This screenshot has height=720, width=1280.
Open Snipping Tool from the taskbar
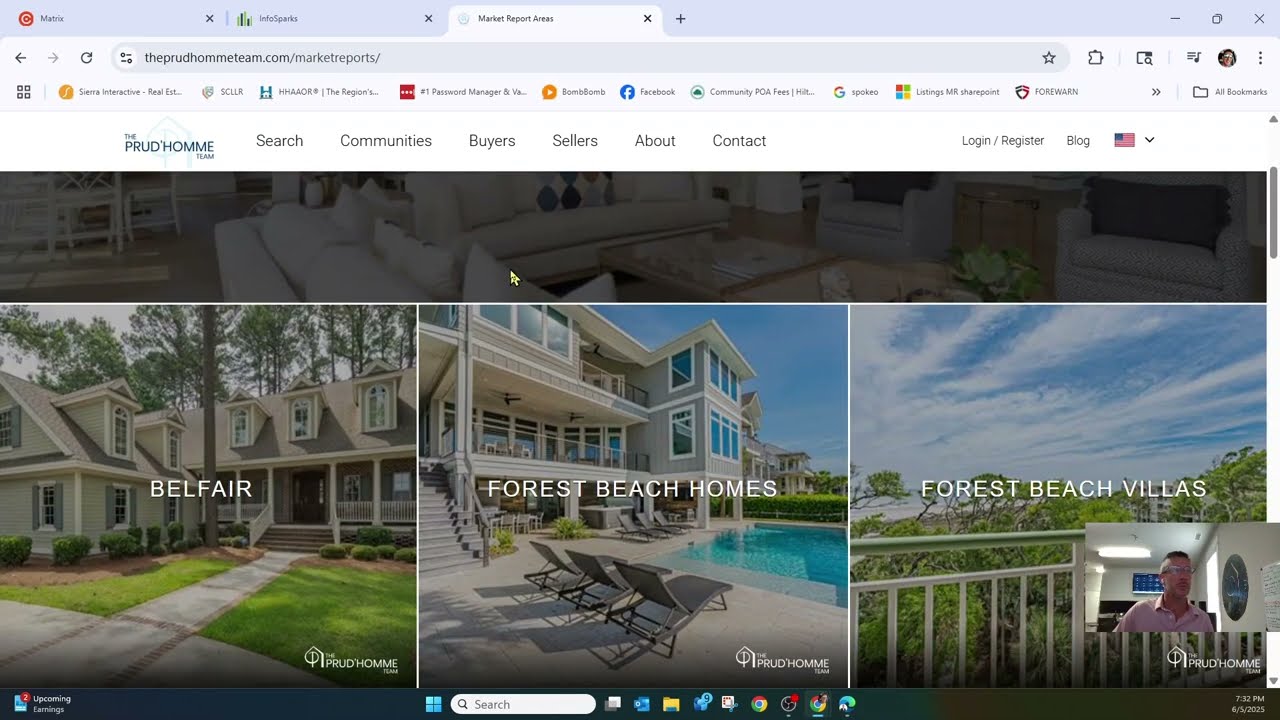[x=730, y=704]
